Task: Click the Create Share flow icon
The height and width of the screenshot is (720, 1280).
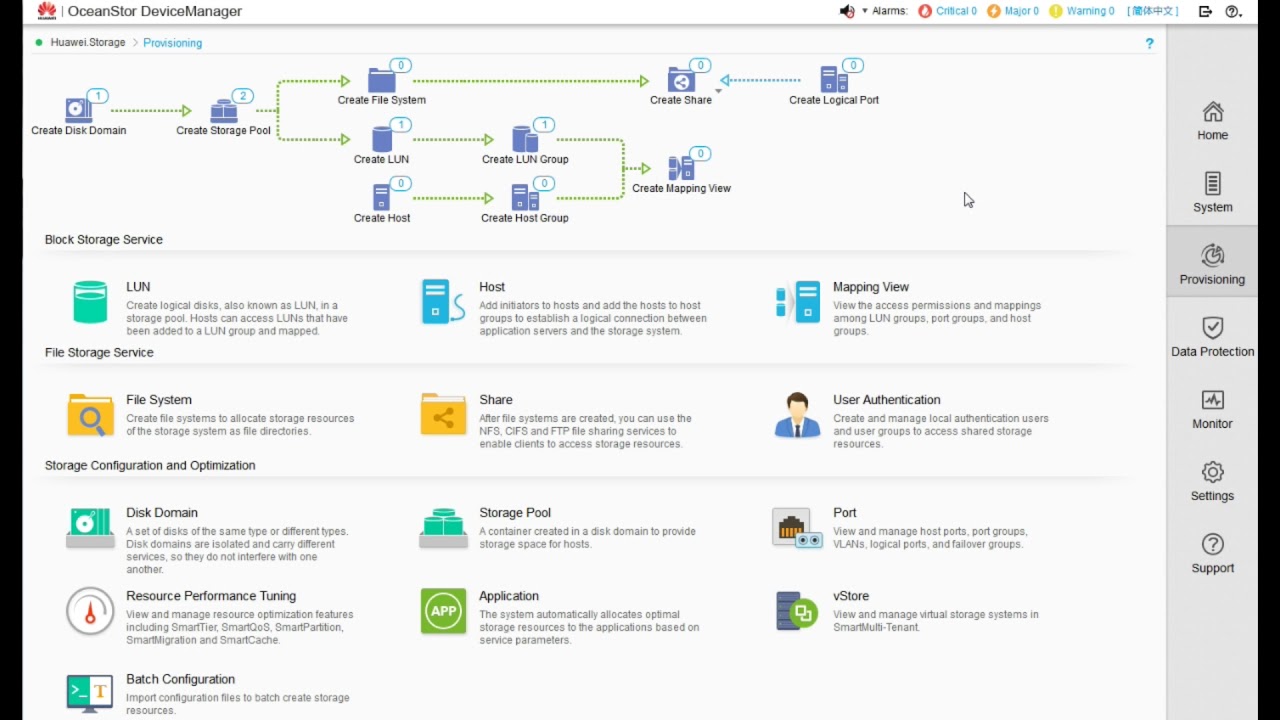Action: (x=681, y=80)
